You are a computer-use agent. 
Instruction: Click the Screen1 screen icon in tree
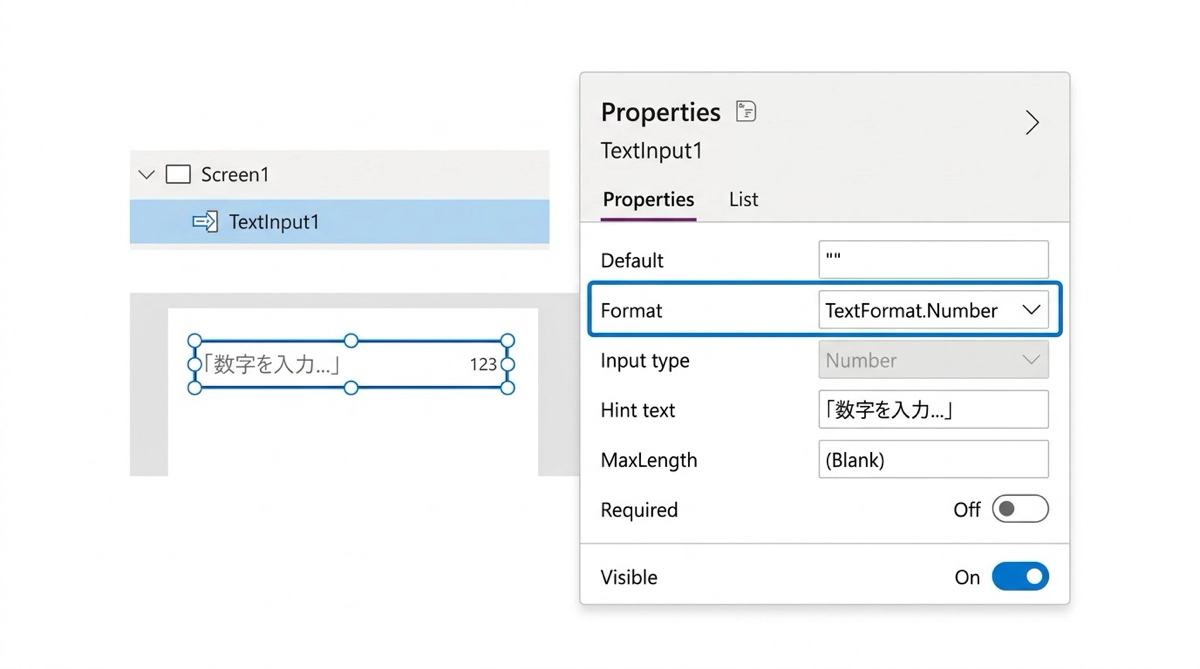[x=178, y=175]
